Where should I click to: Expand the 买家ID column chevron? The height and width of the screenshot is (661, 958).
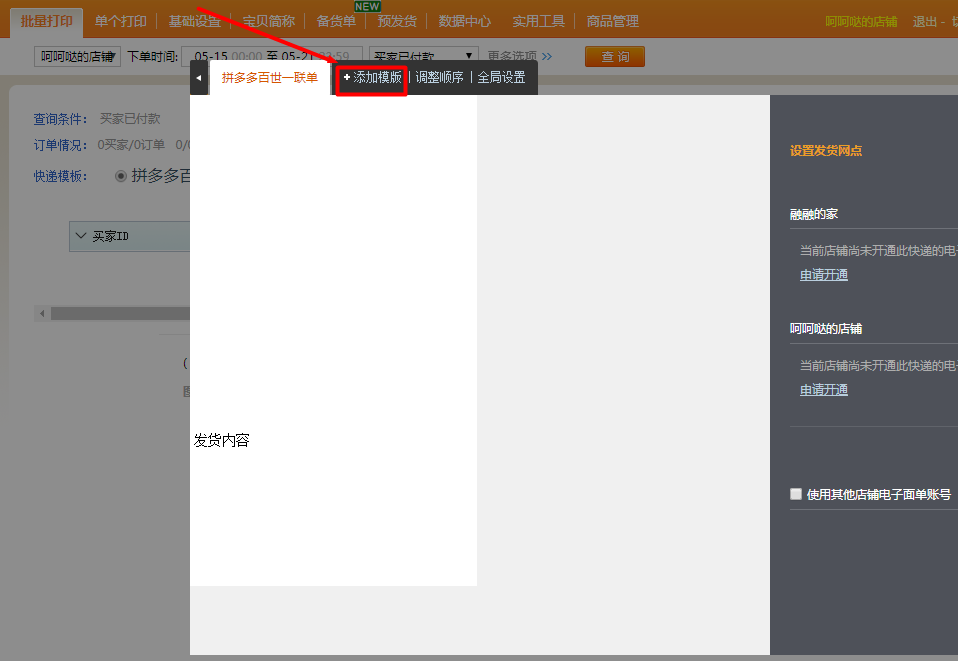tap(82, 236)
